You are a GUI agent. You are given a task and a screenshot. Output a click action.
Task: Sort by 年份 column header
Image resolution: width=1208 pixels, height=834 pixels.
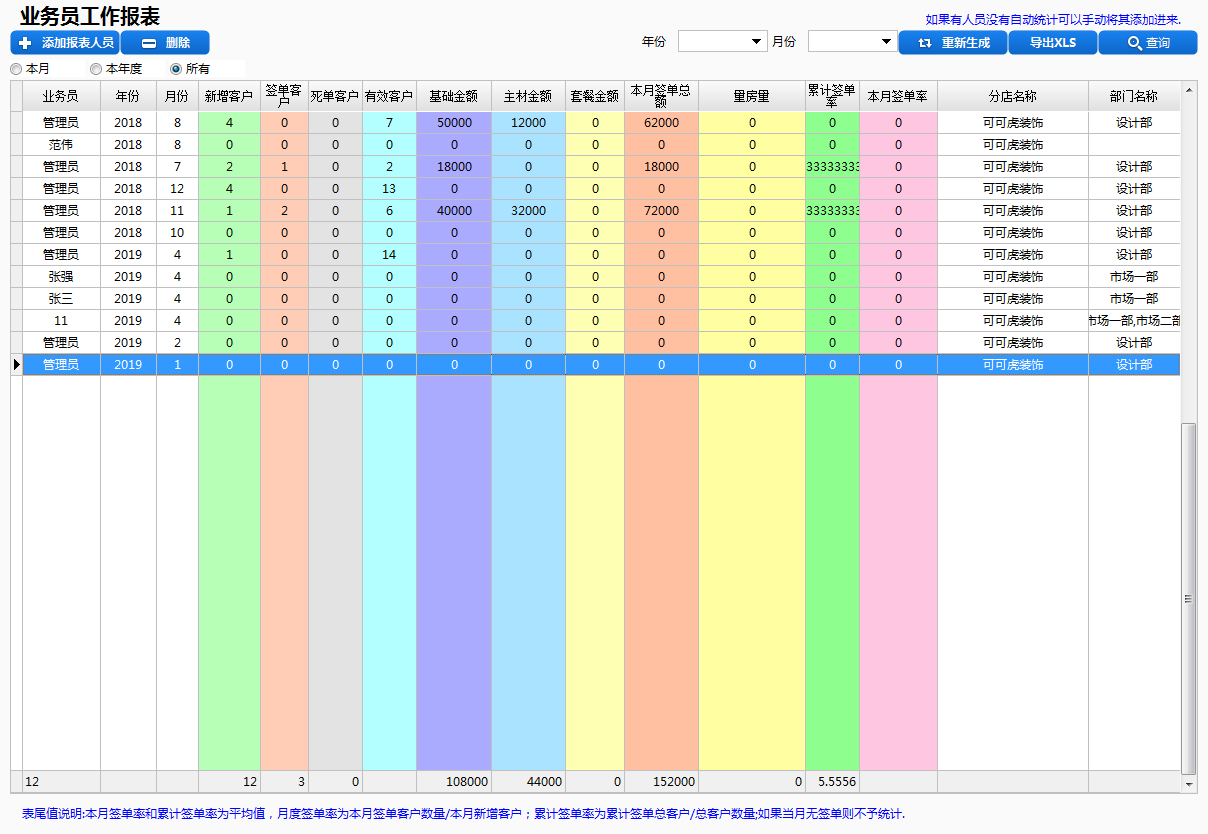coord(128,97)
